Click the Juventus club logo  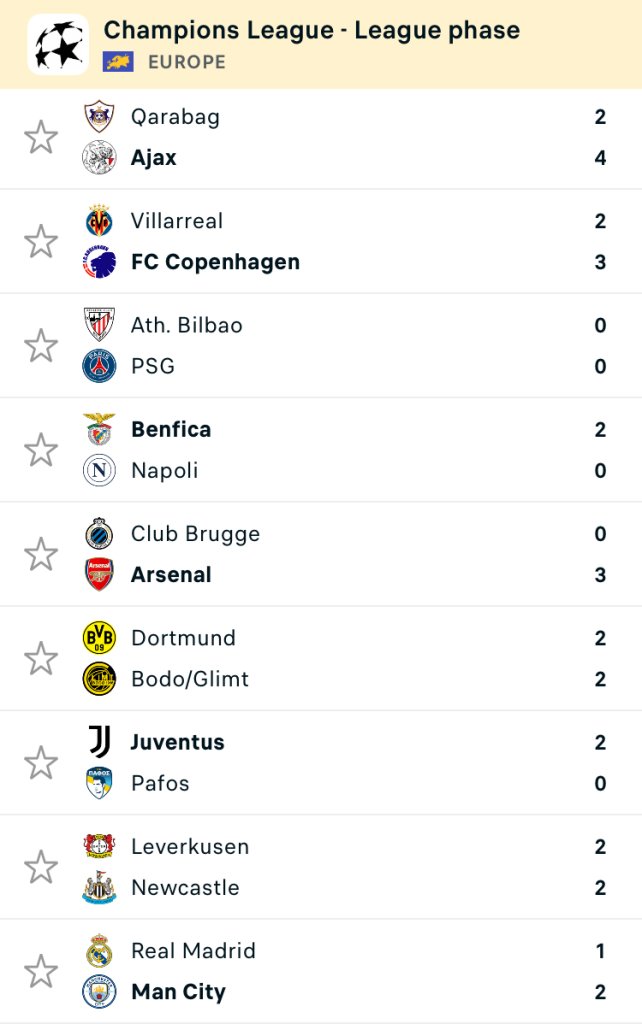(x=99, y=742)
